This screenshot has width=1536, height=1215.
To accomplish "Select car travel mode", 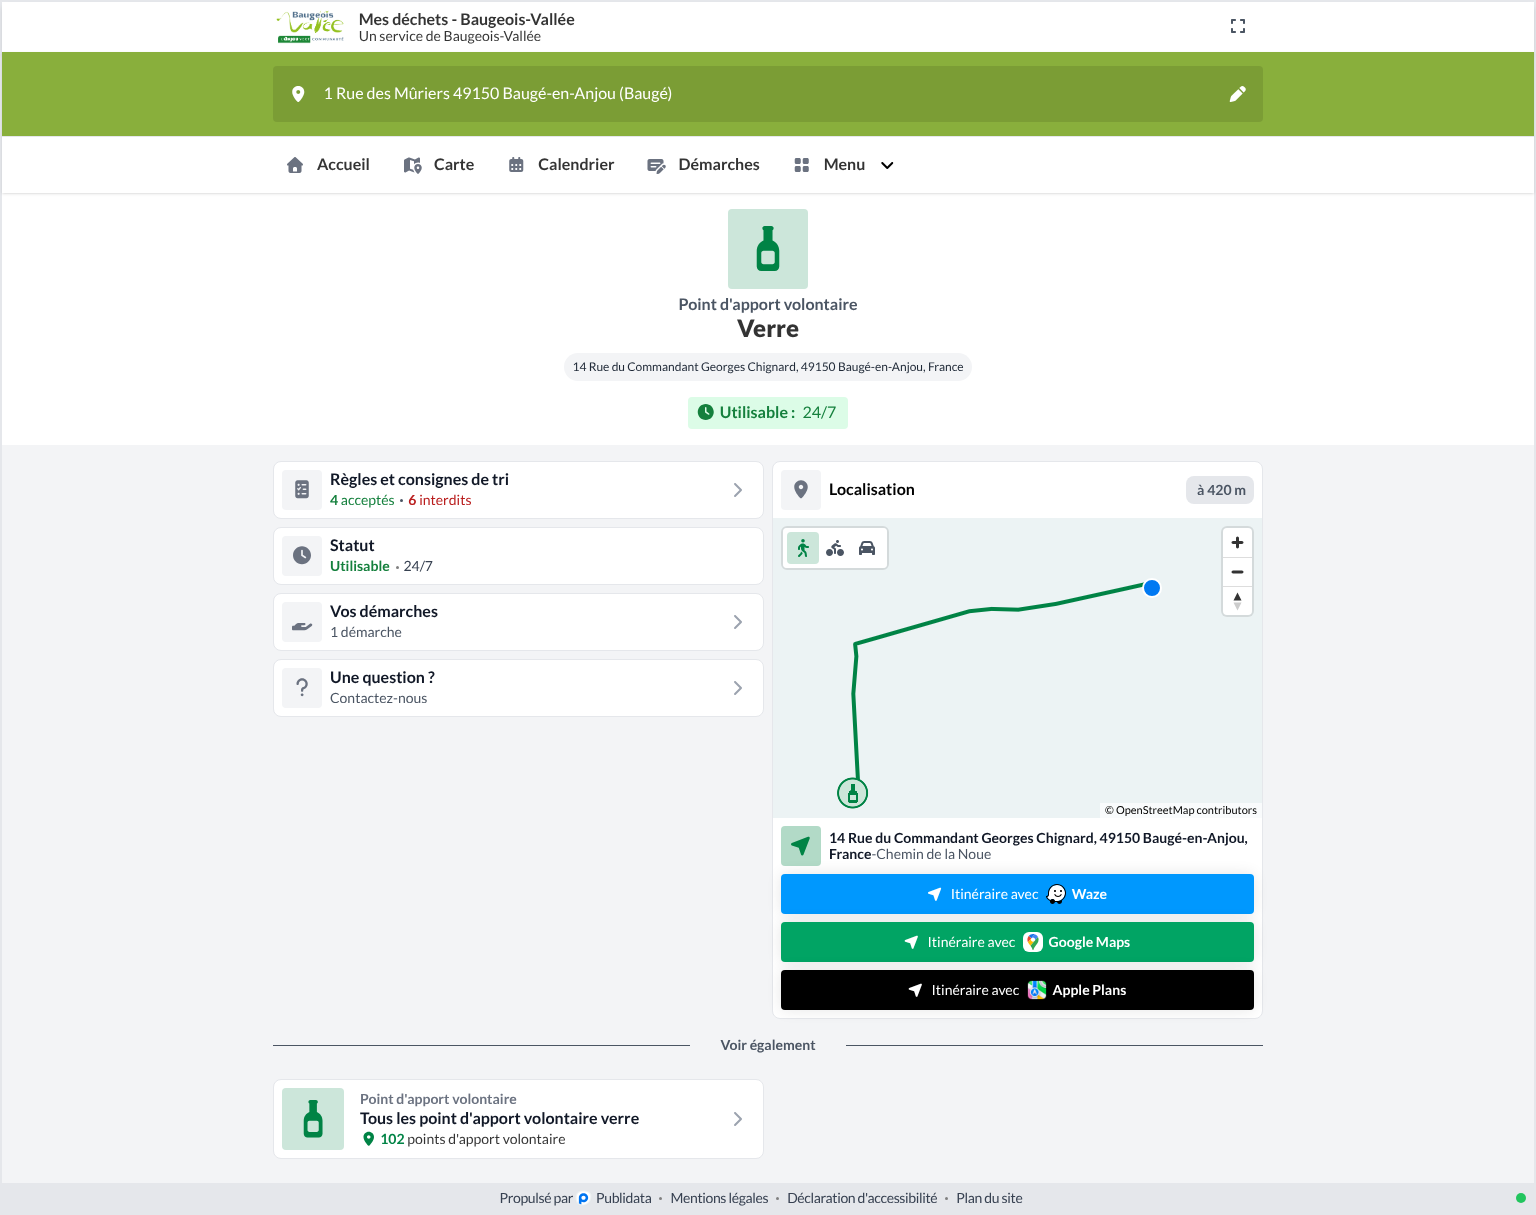I will (867, 548).
